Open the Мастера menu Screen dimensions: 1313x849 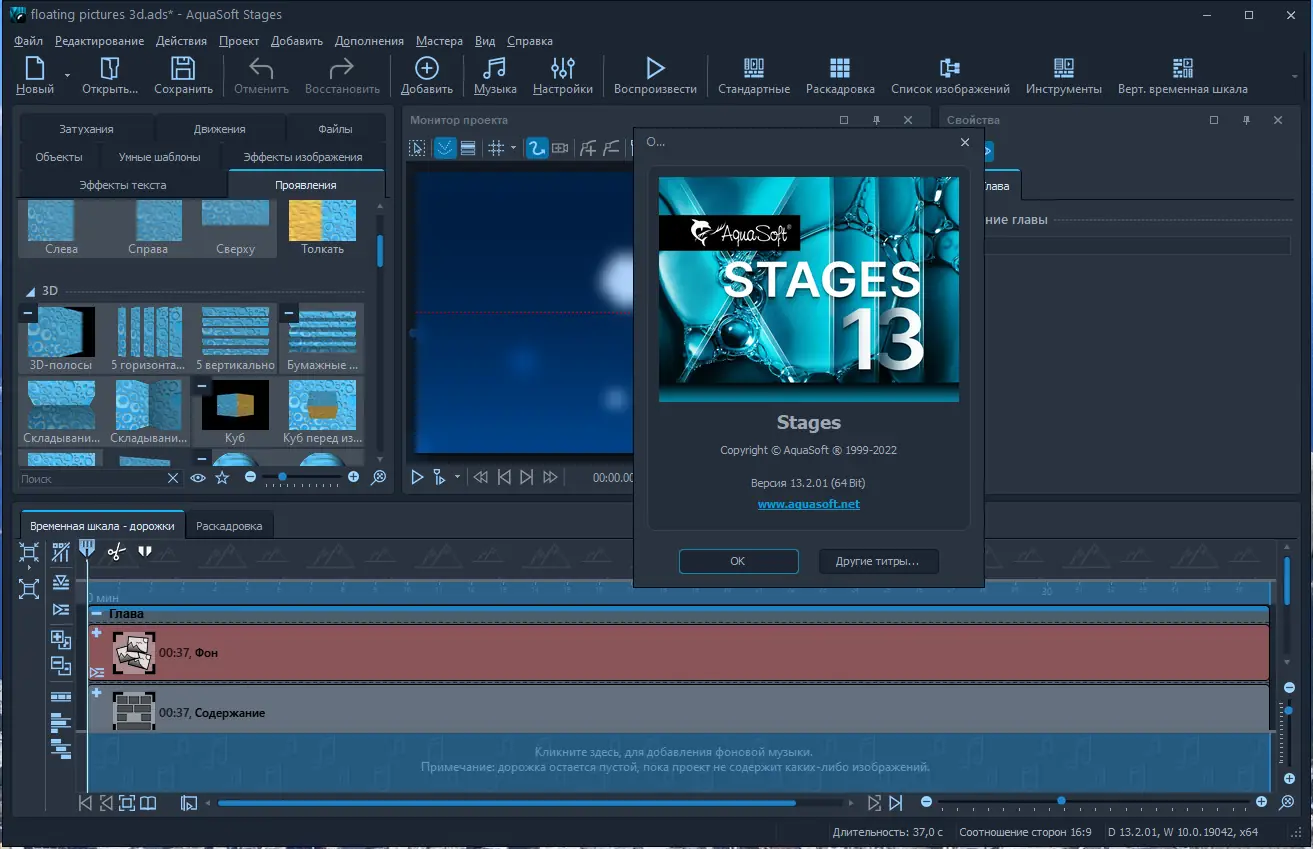pos(438,41)
